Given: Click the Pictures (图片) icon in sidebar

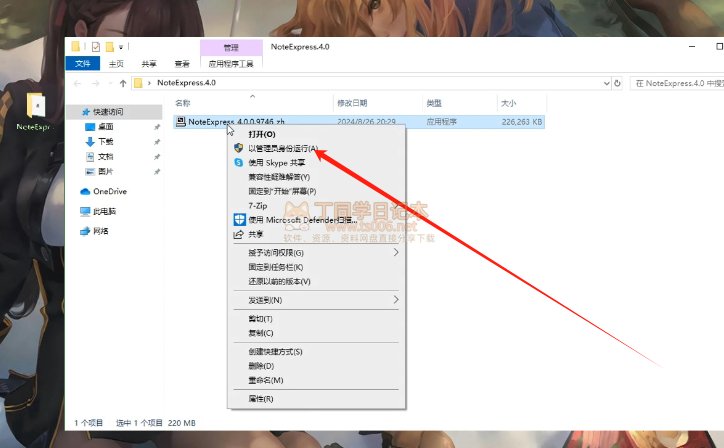Looking at the screenshot, I should coord(90,171).
